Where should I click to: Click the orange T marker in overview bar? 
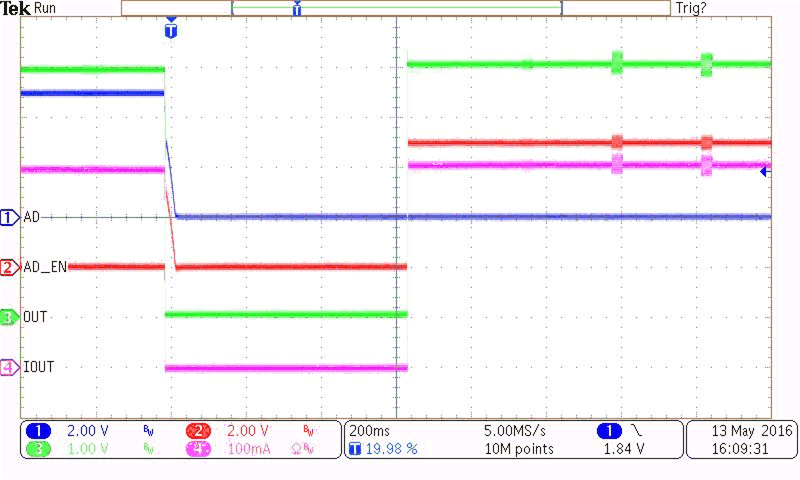coord(296,9)
